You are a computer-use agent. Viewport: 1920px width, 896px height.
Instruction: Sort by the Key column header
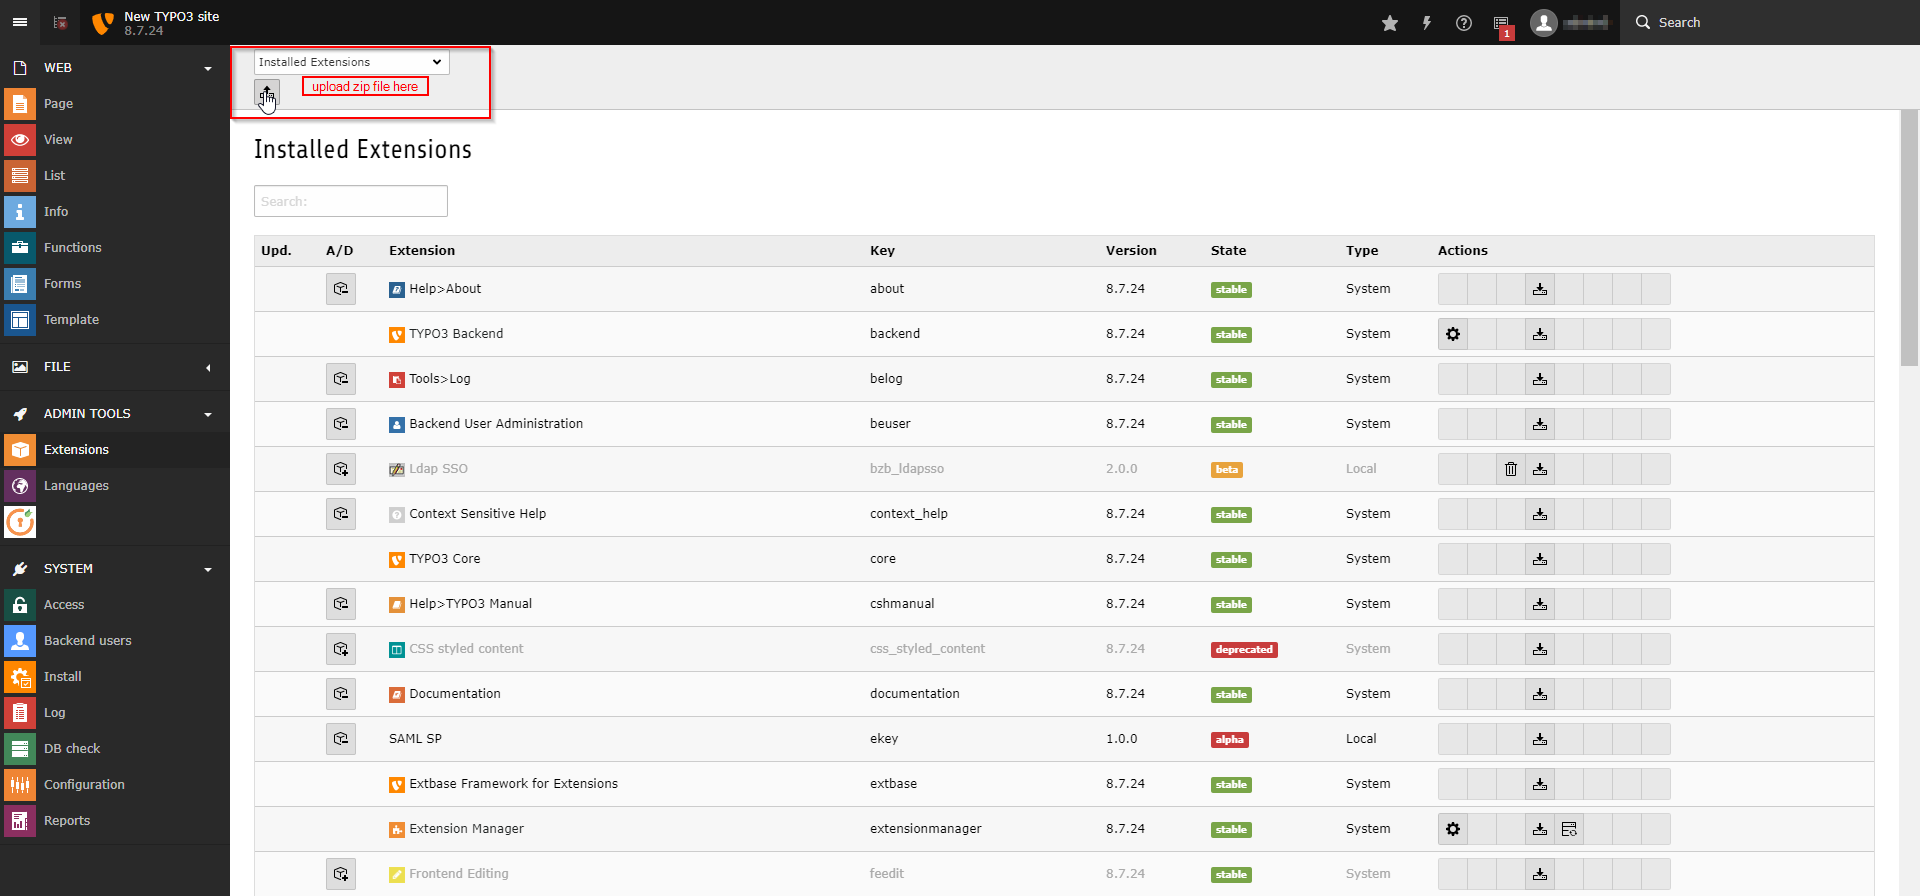coord(882,251)
